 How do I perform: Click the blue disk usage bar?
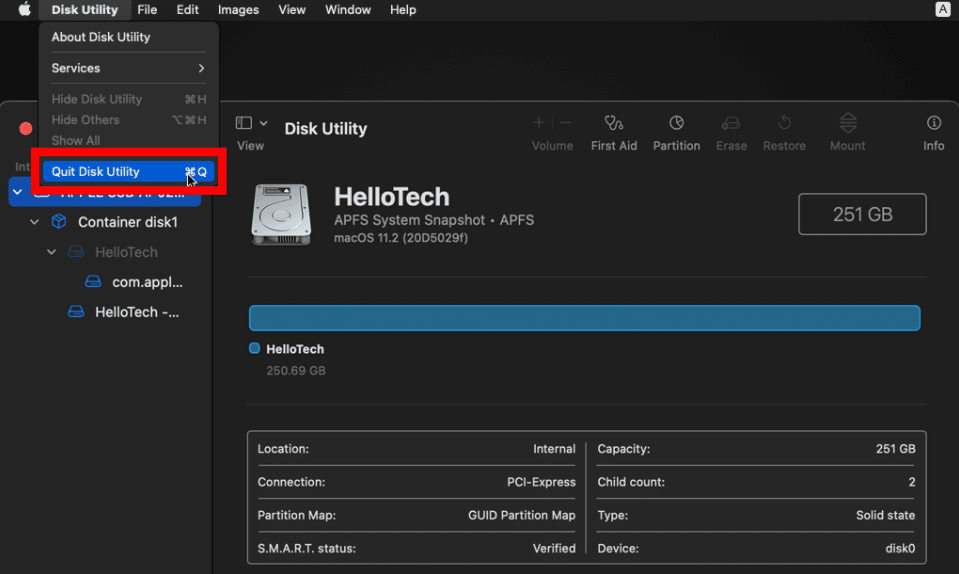tap(584, 318)
